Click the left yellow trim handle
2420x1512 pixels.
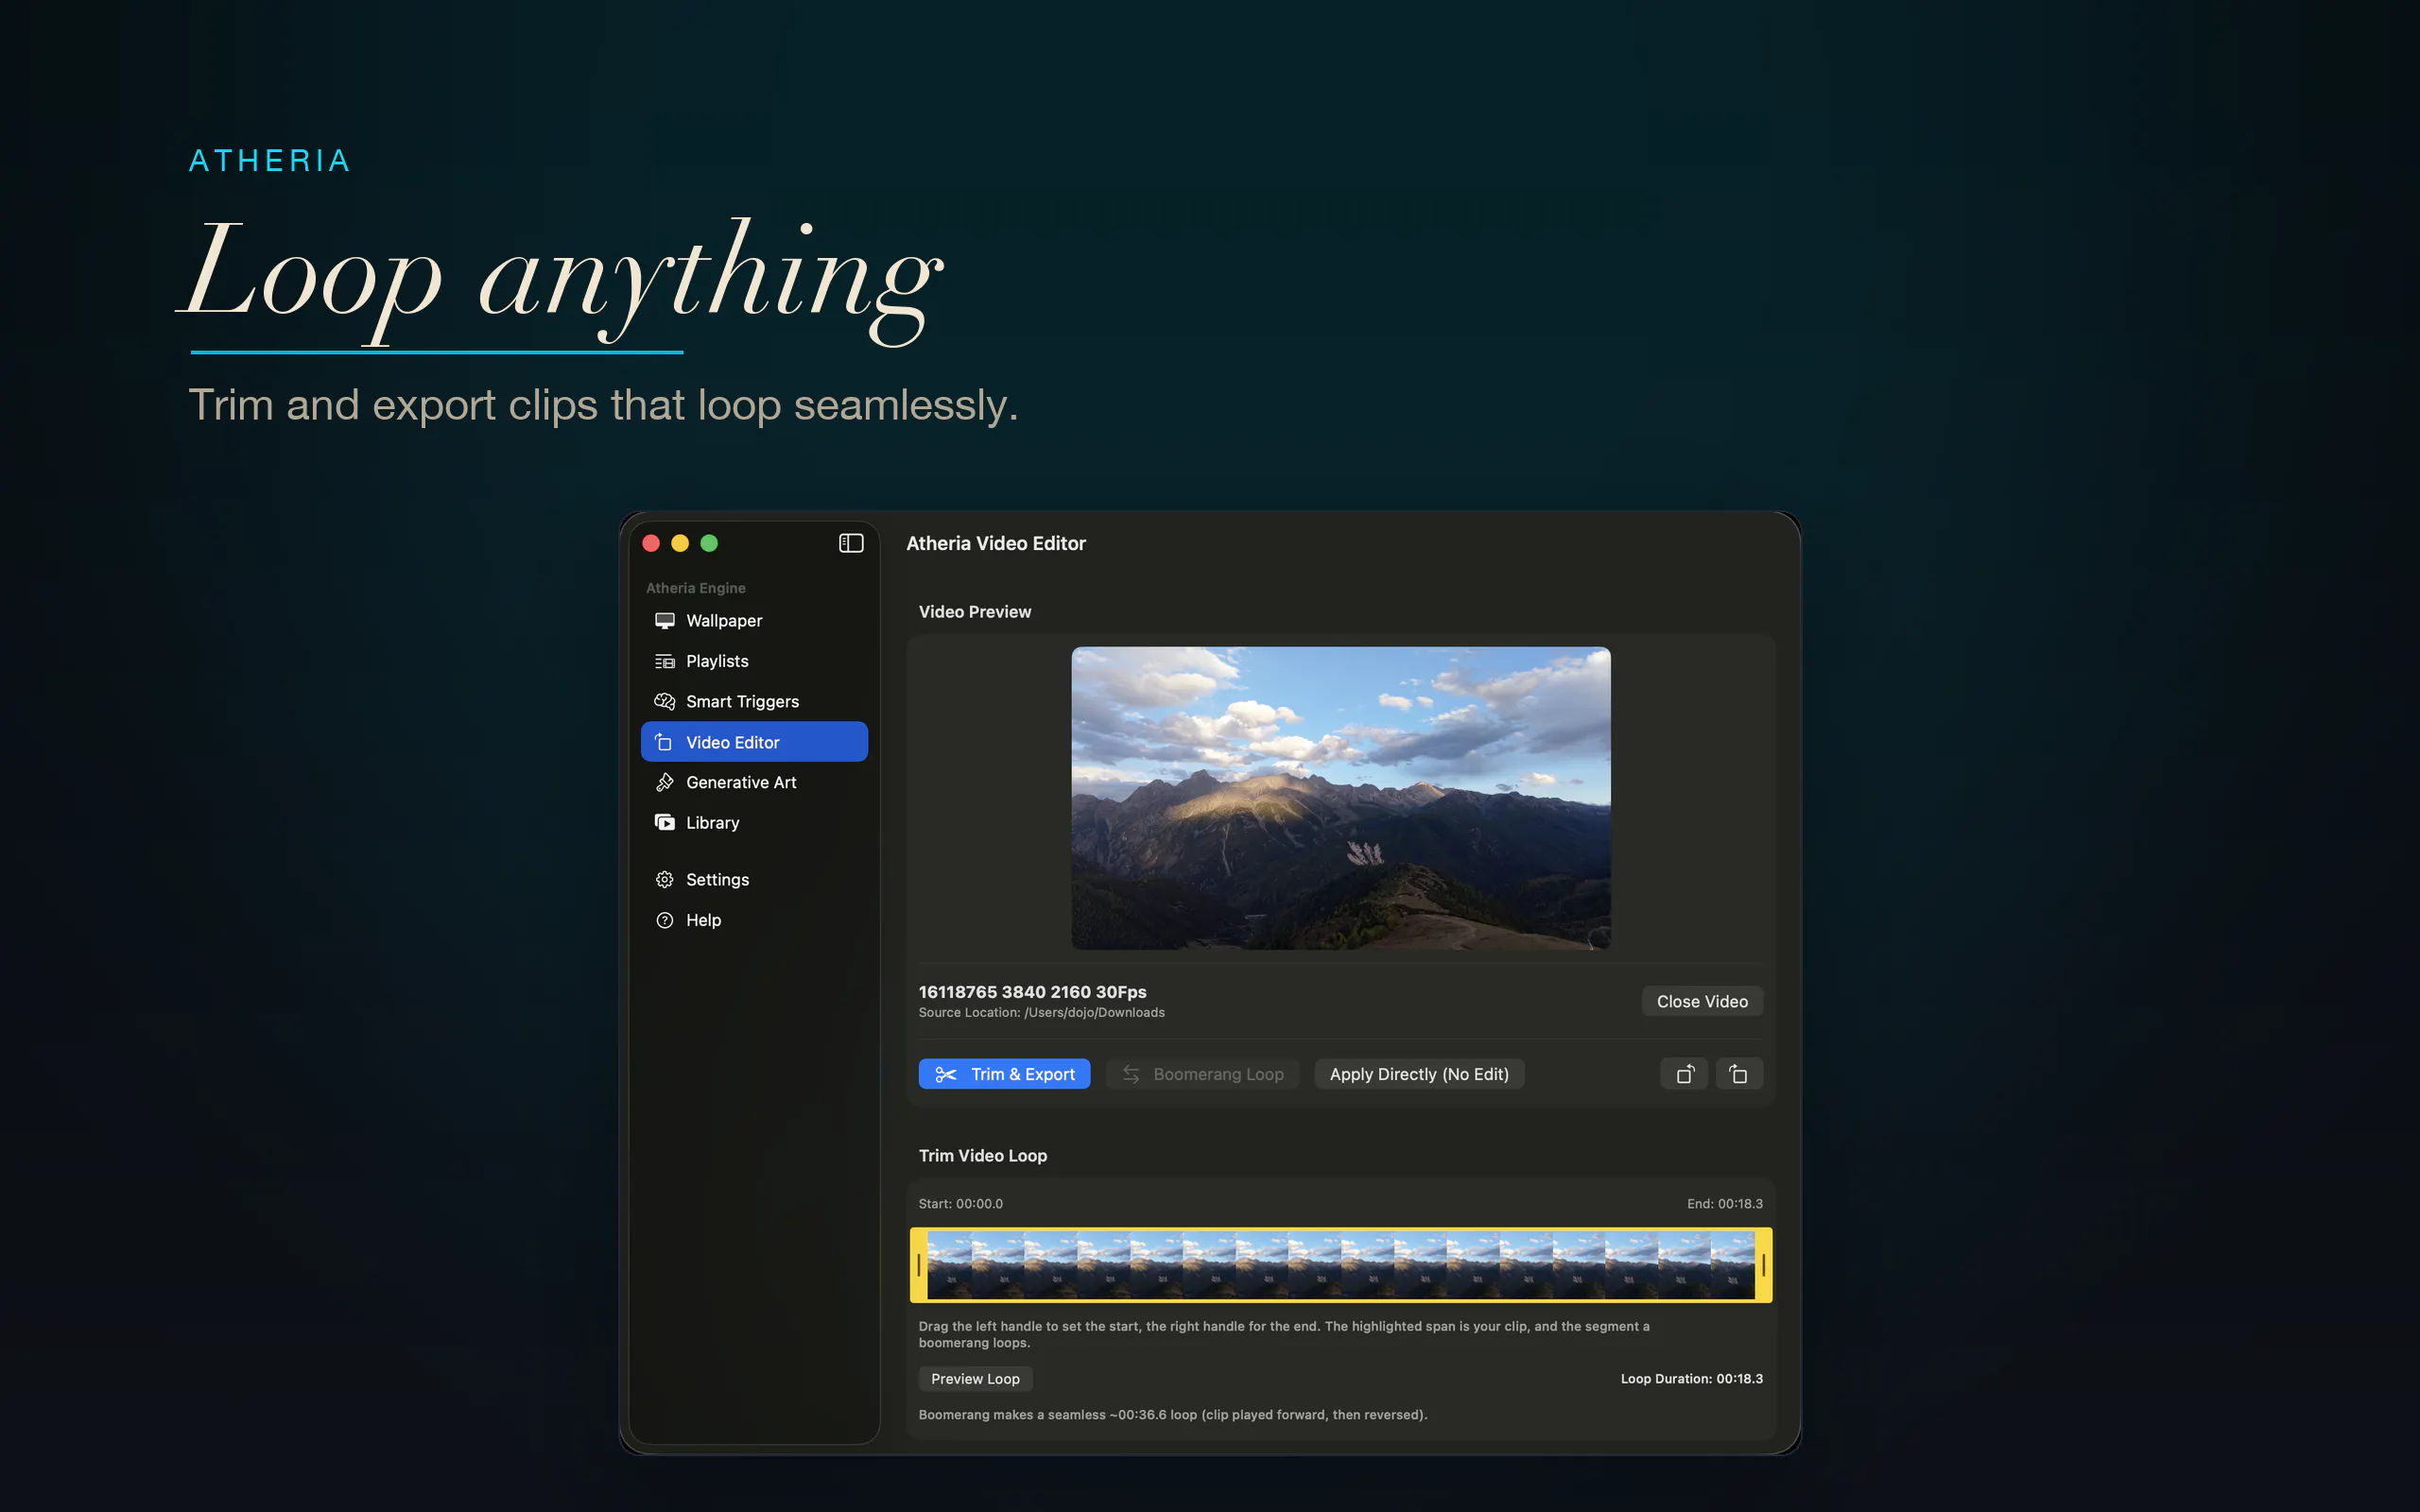pyautogui.click(x=918, y=1265)
